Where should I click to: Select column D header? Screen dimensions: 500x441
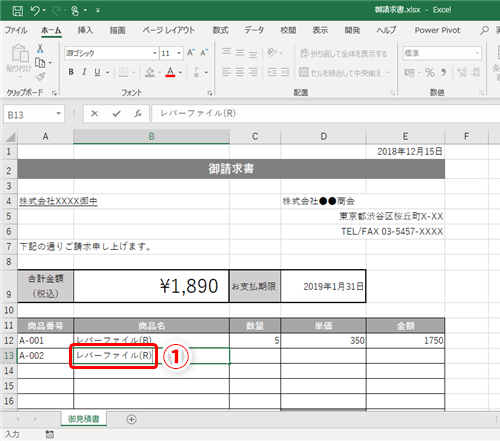pos(323,137)
